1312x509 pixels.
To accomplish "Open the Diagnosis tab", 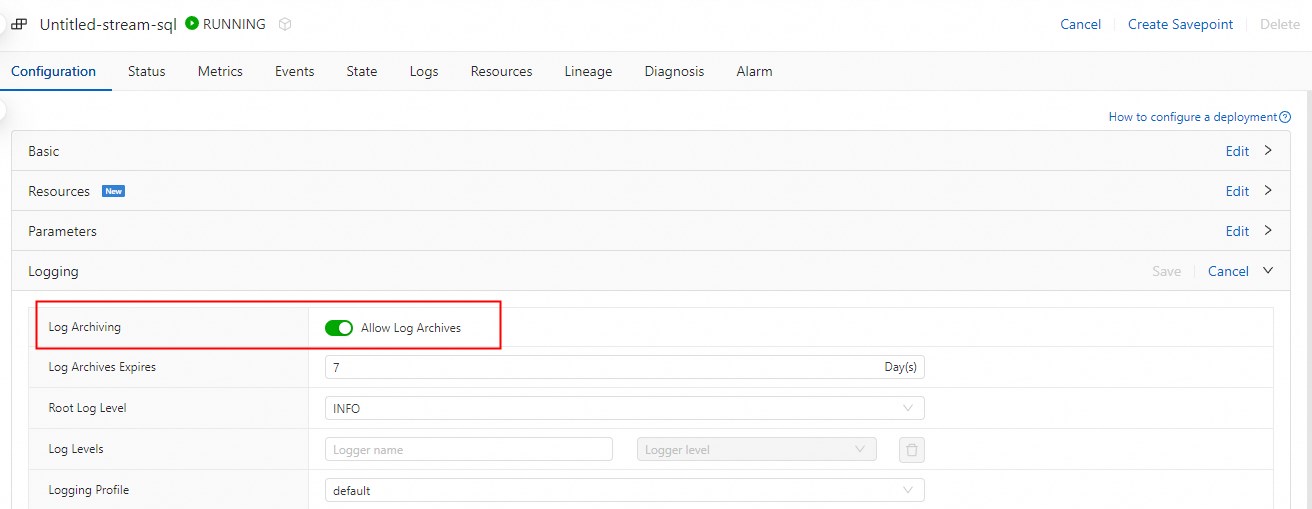I will point(674,72).
